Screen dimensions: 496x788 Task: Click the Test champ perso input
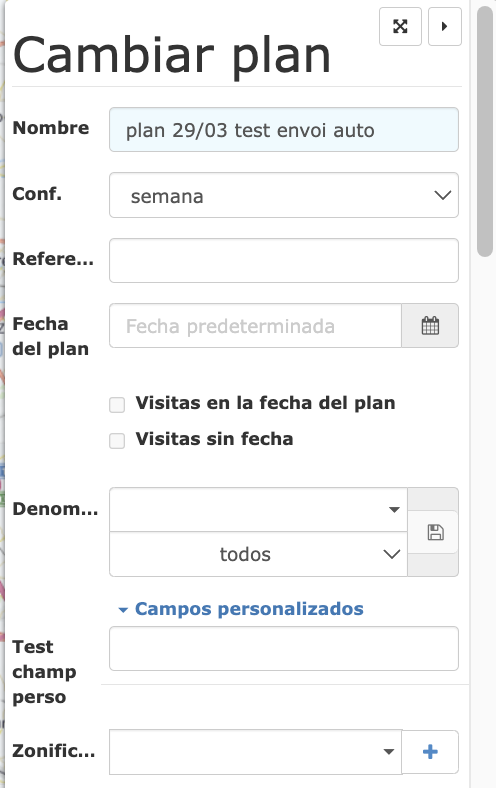283,648
